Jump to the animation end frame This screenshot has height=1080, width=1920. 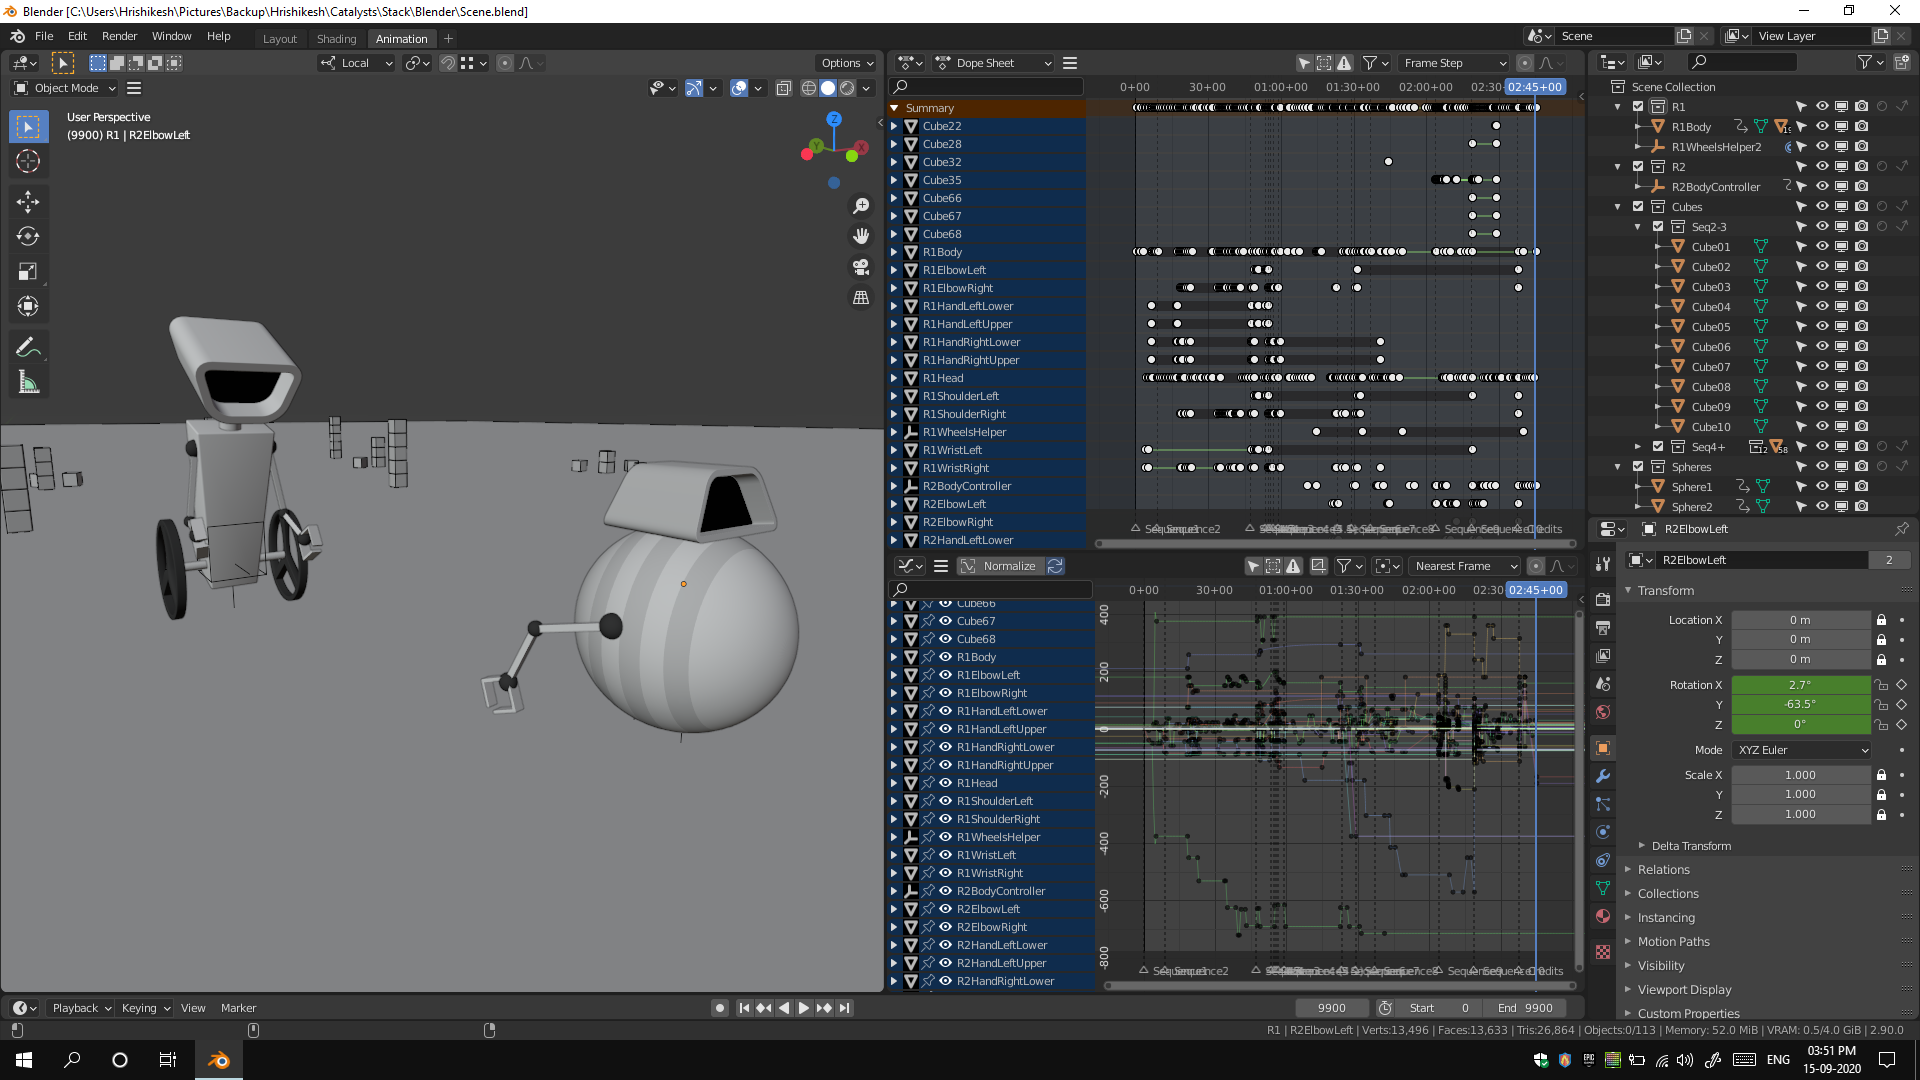(x=845, y=1008)
